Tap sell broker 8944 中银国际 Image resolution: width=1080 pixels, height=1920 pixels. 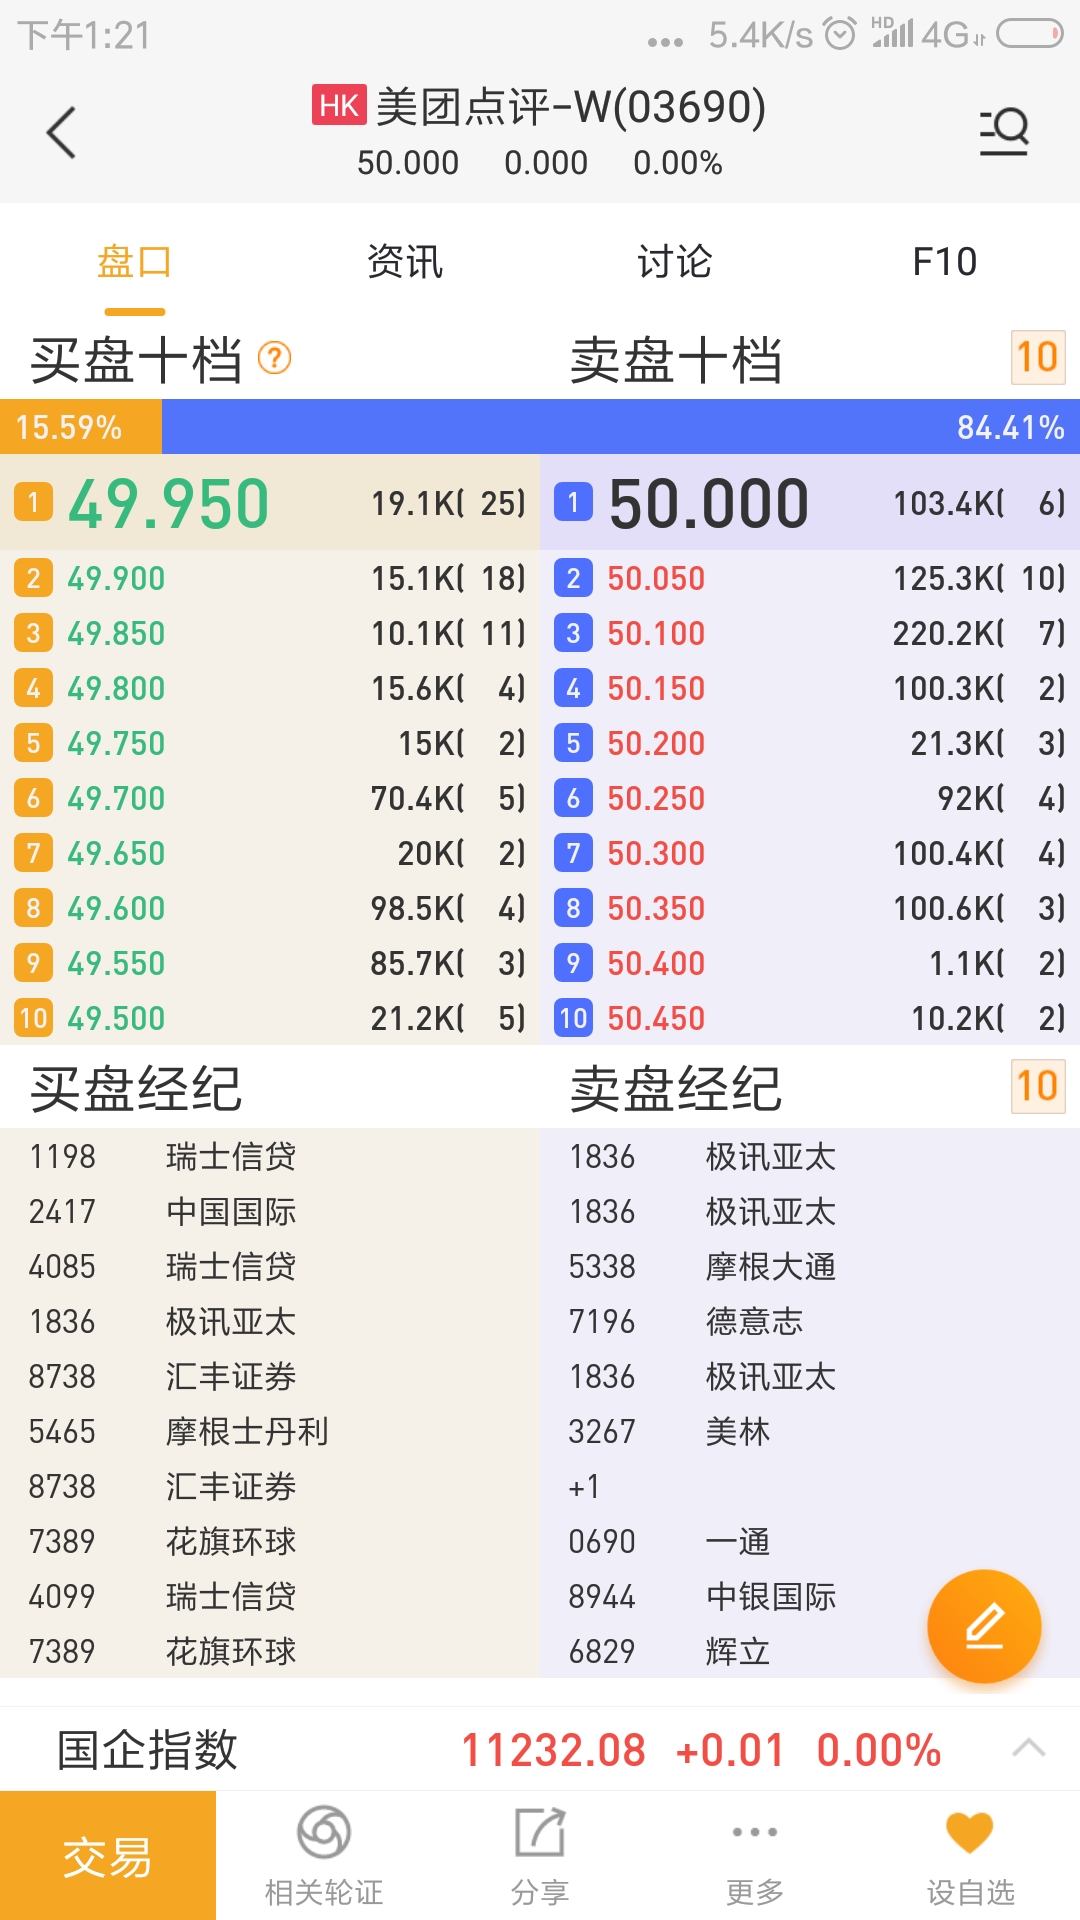[x=702, y=1596]
